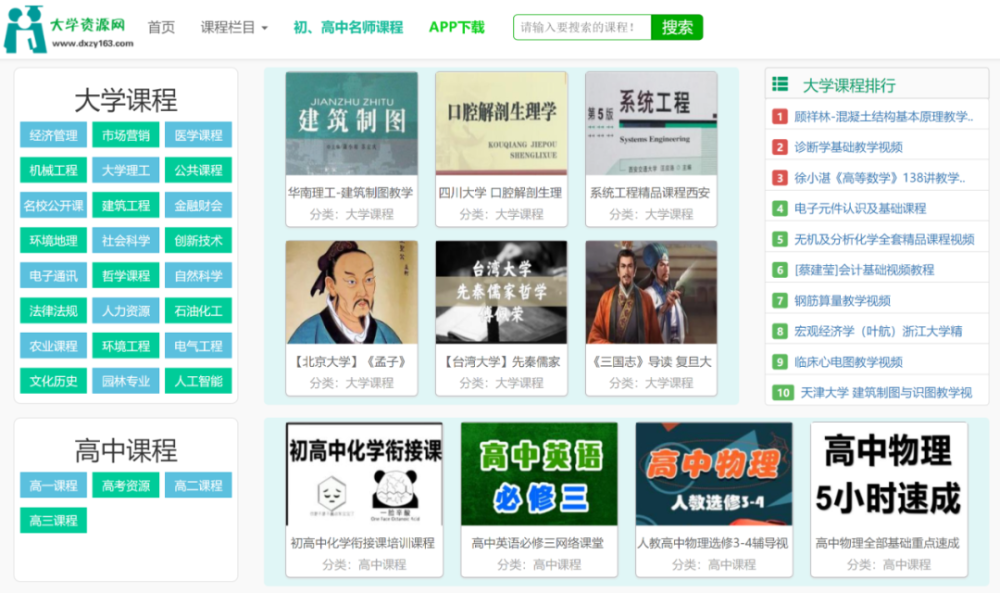This screenshot has width=1000, height=593.
Task: Select the 人工智能 category tag
Action: coord(198,380)
